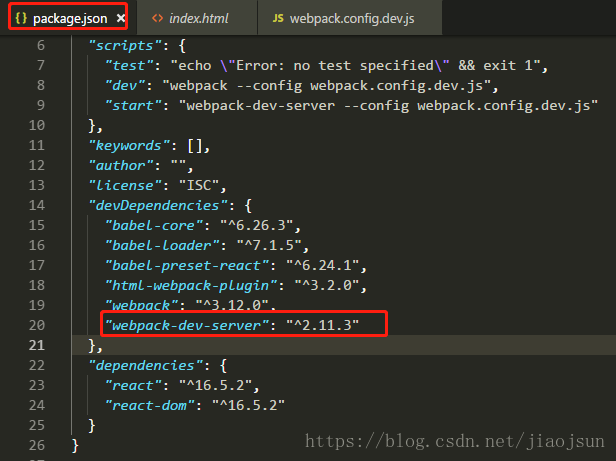Switch to the package.json tab
Viewport: 616px width, 461px height.
click(68, 18)
